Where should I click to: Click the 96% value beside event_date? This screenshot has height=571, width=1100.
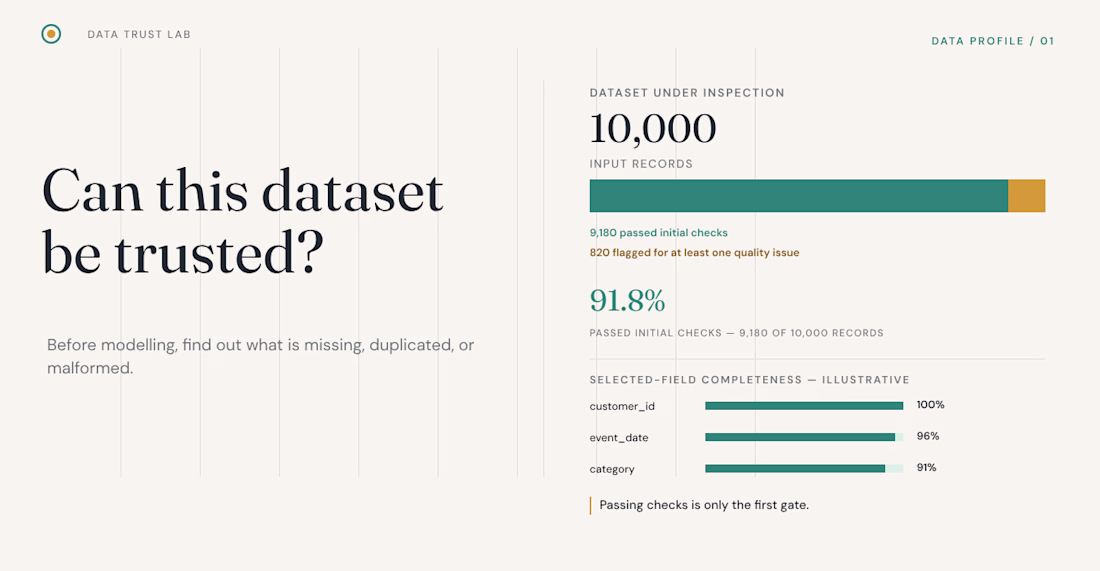927,436
